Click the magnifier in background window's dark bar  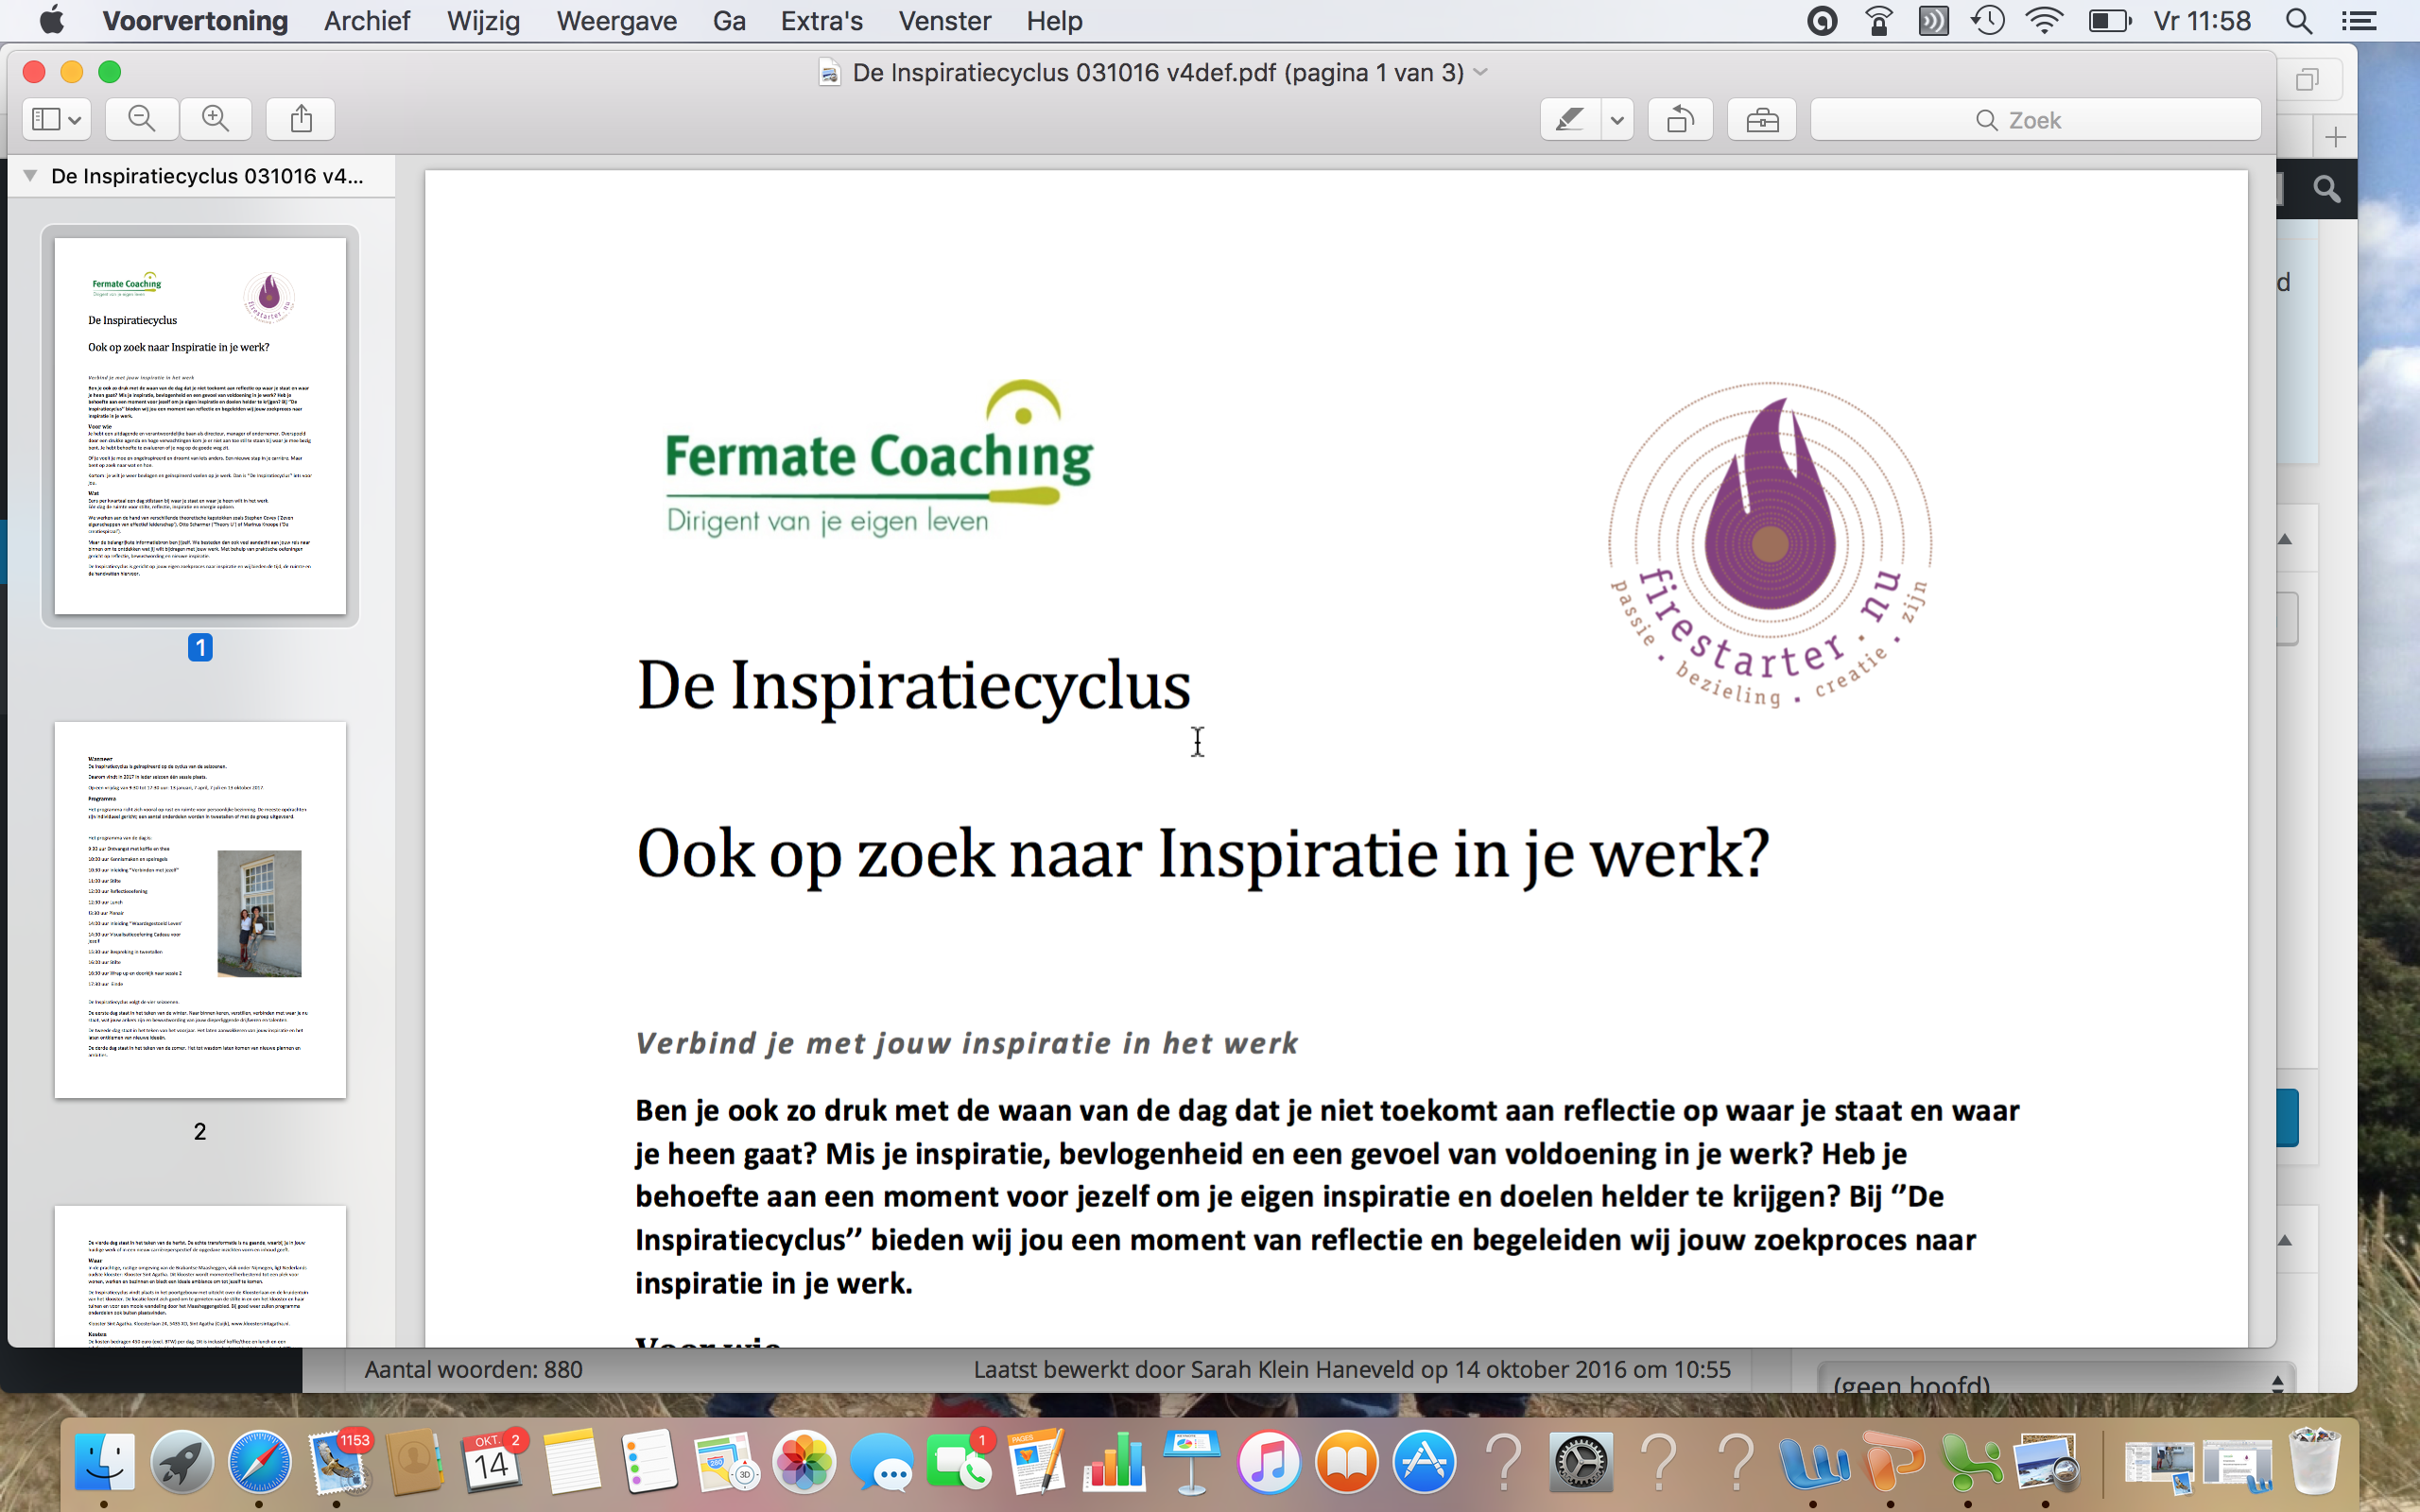point(2326,189)
